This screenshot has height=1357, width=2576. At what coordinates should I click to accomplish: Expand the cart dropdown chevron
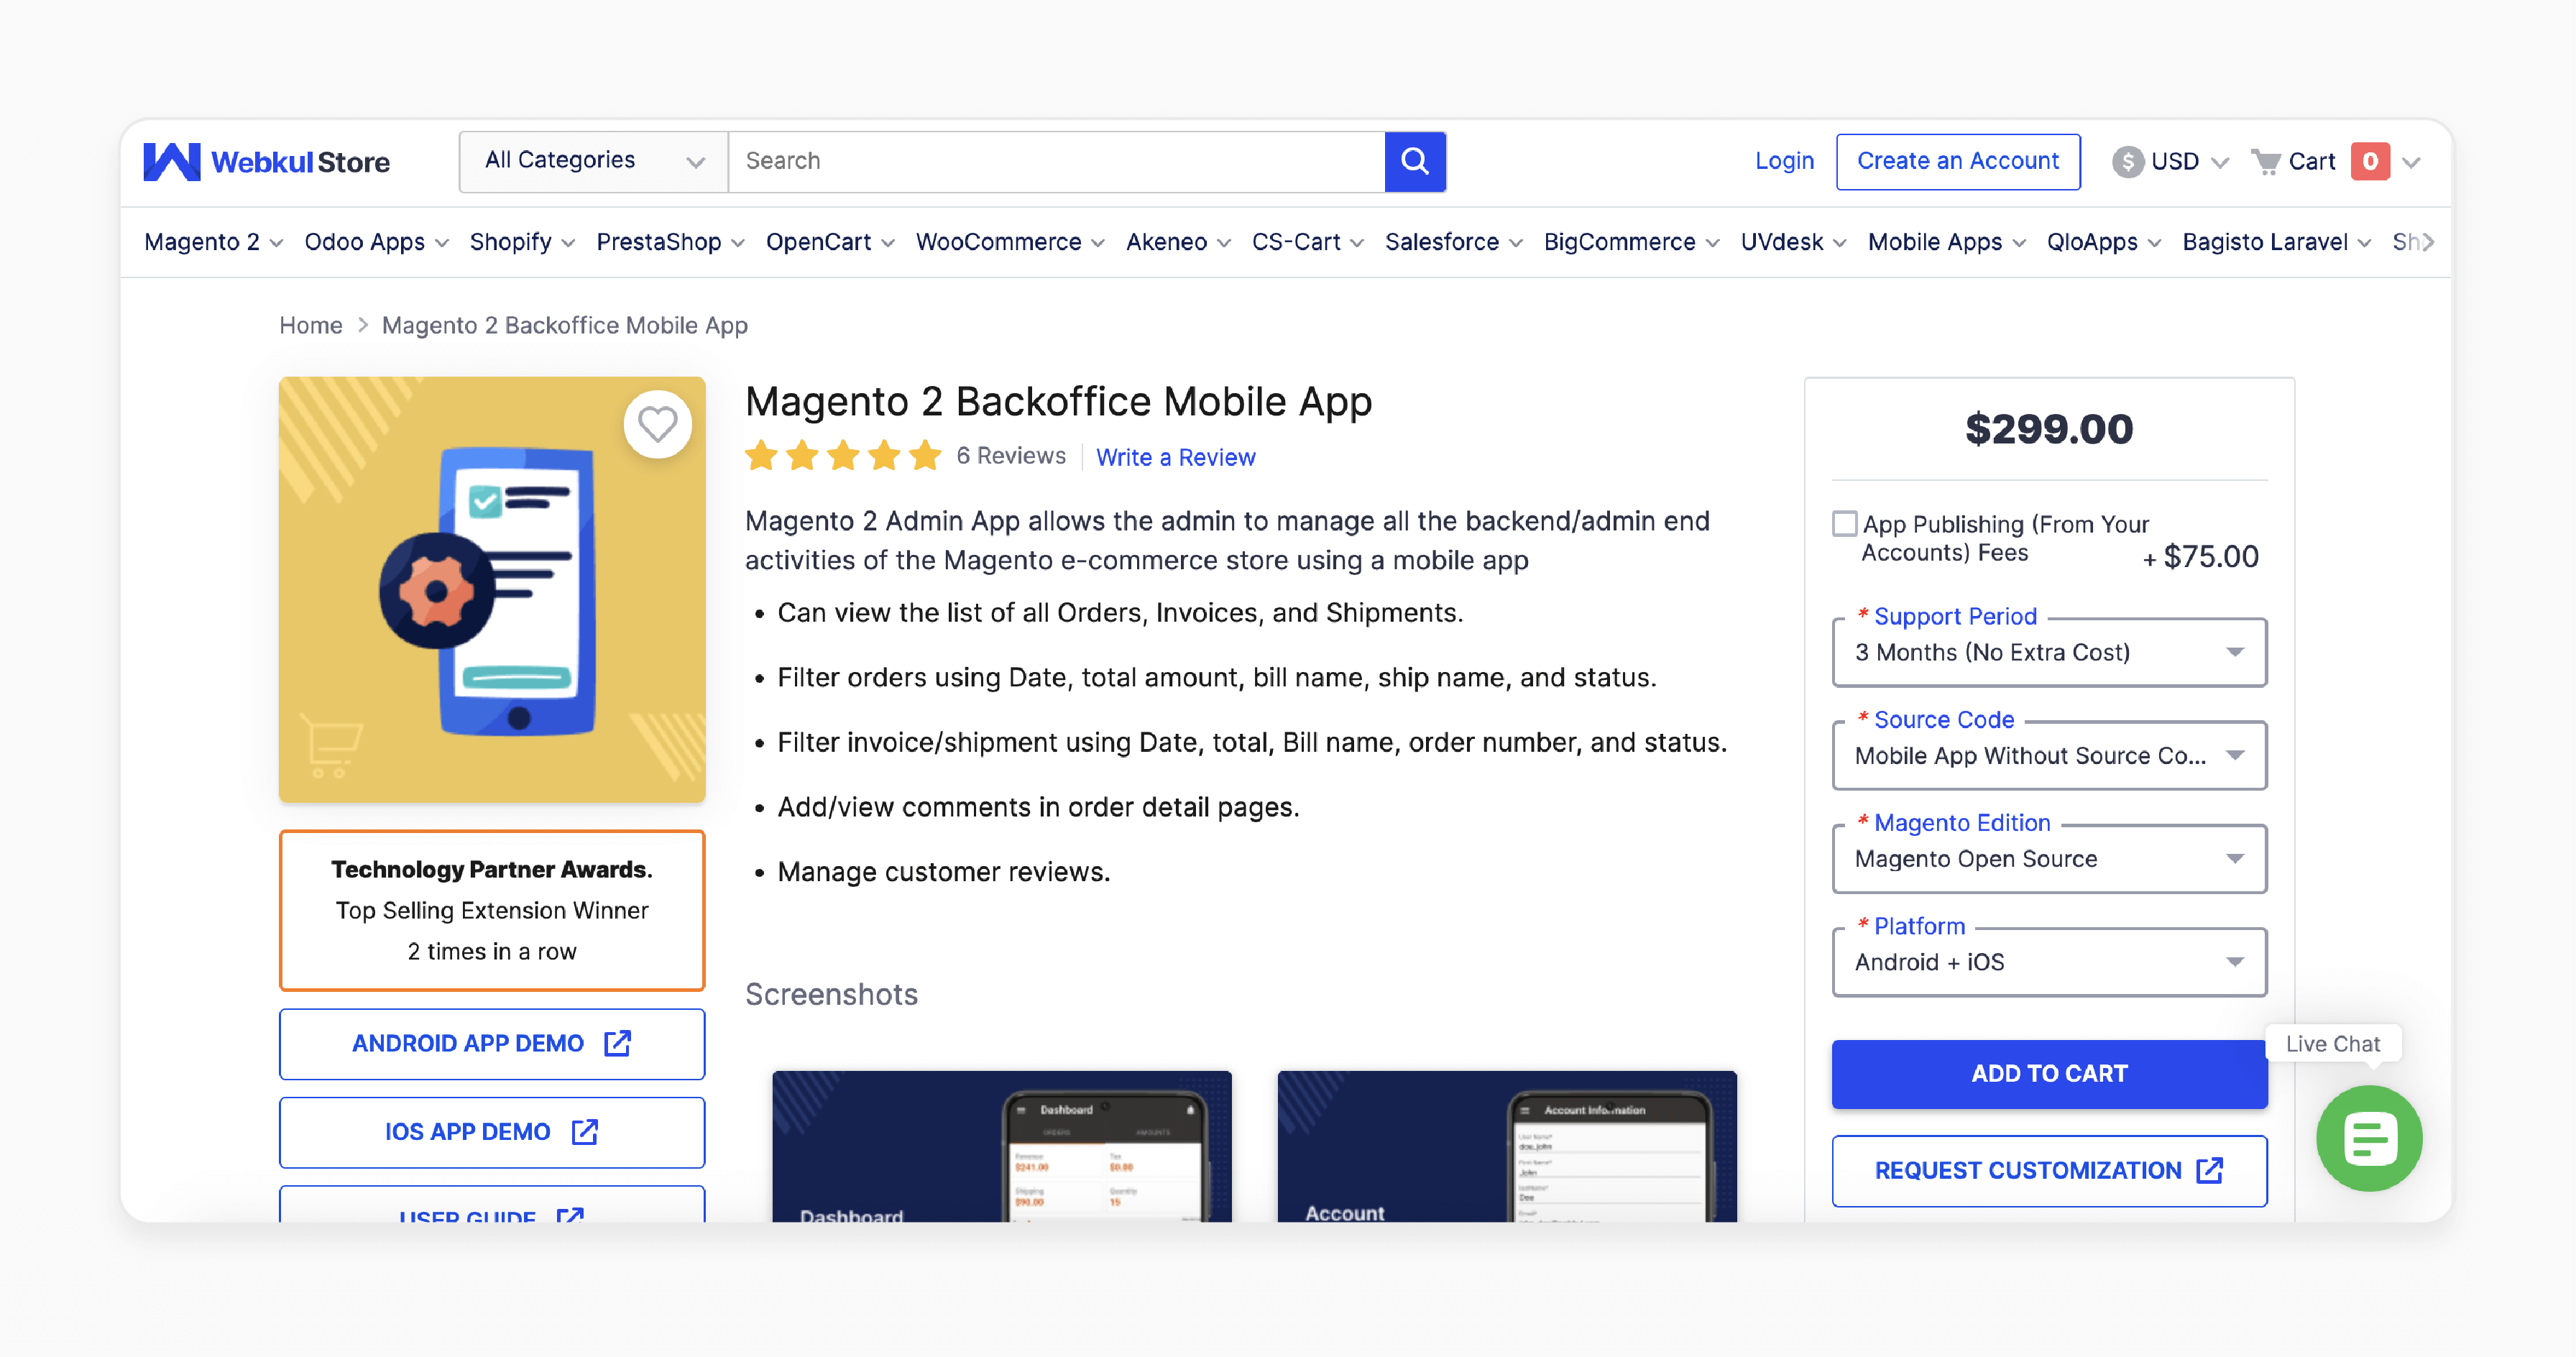tap(2411, 162)
